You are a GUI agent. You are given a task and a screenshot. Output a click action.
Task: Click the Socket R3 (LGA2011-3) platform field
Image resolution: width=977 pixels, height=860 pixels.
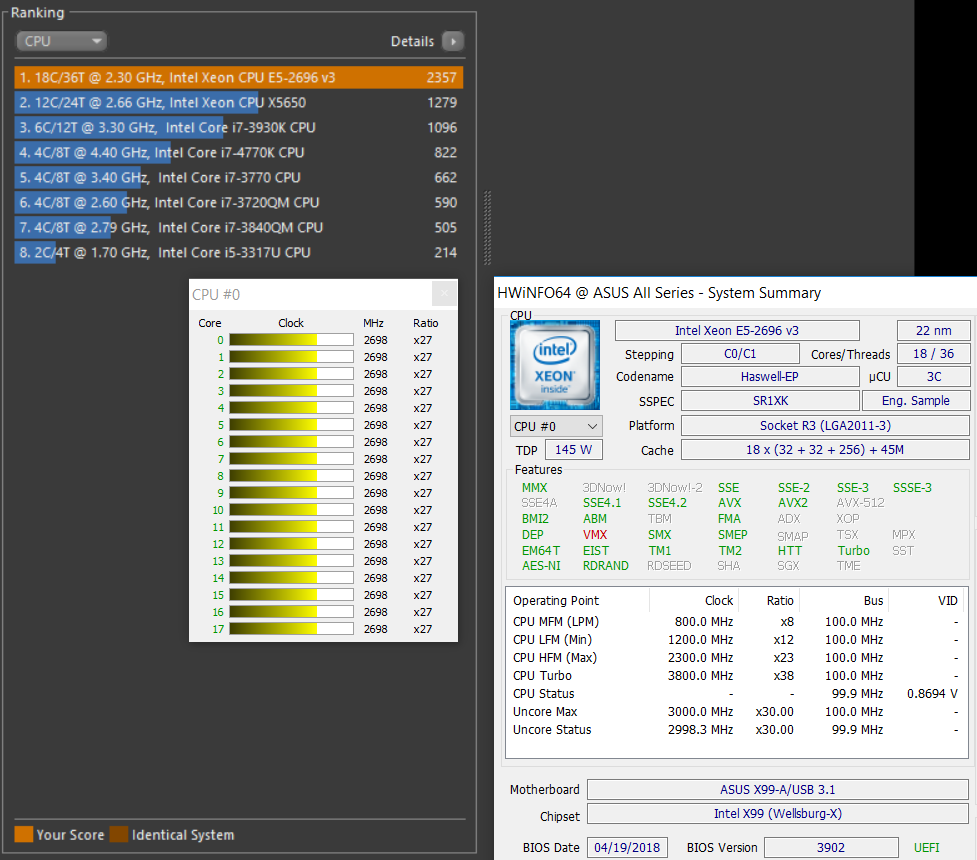825,426
